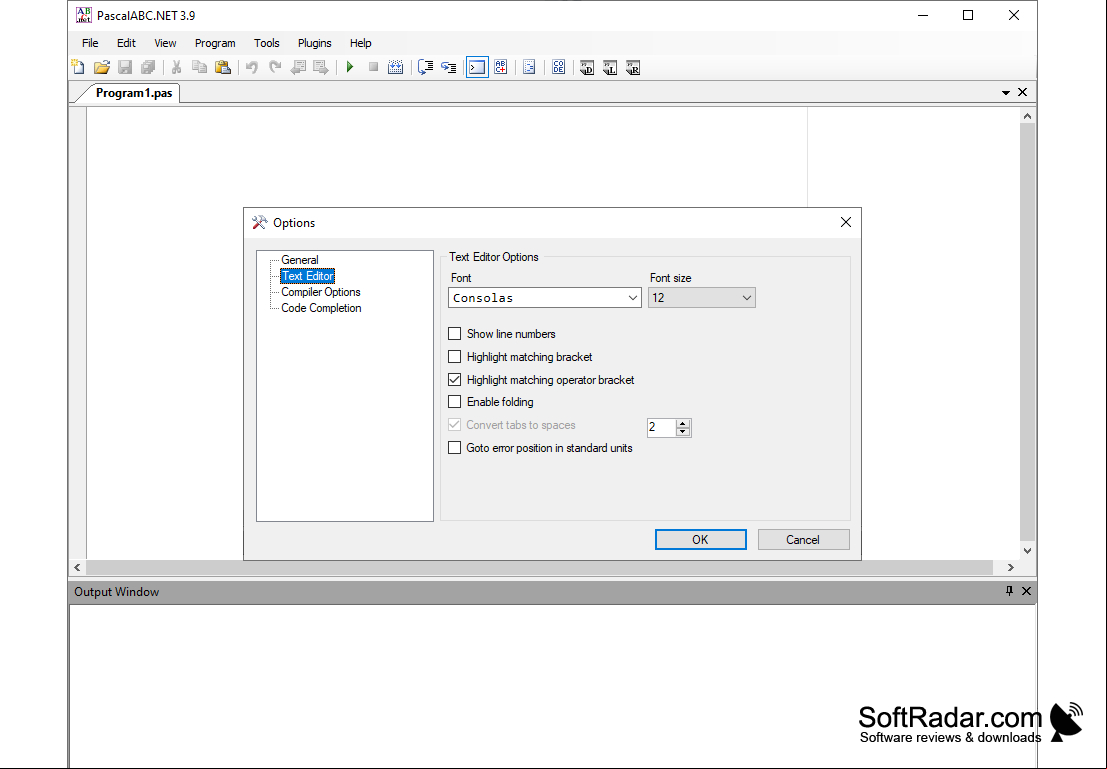Click the Save All toolbar icon
Screen dimensions: 1107x769
click(148, 67)
